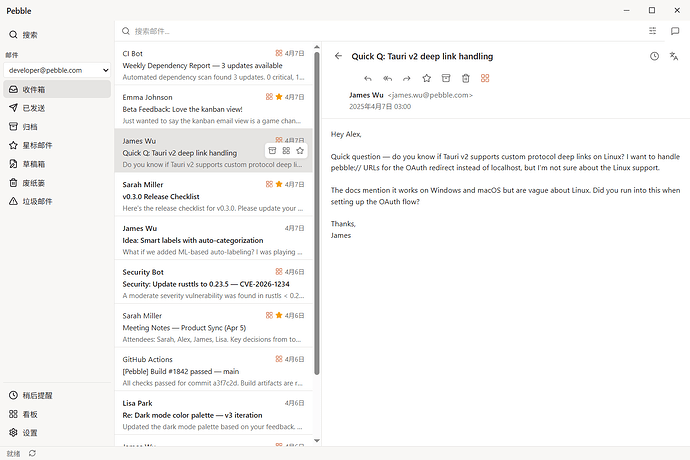Image resolution: width=690 pixels, height=460 pixels.
Task: Click the email list scroll up arrow
Action: point(317,47)
